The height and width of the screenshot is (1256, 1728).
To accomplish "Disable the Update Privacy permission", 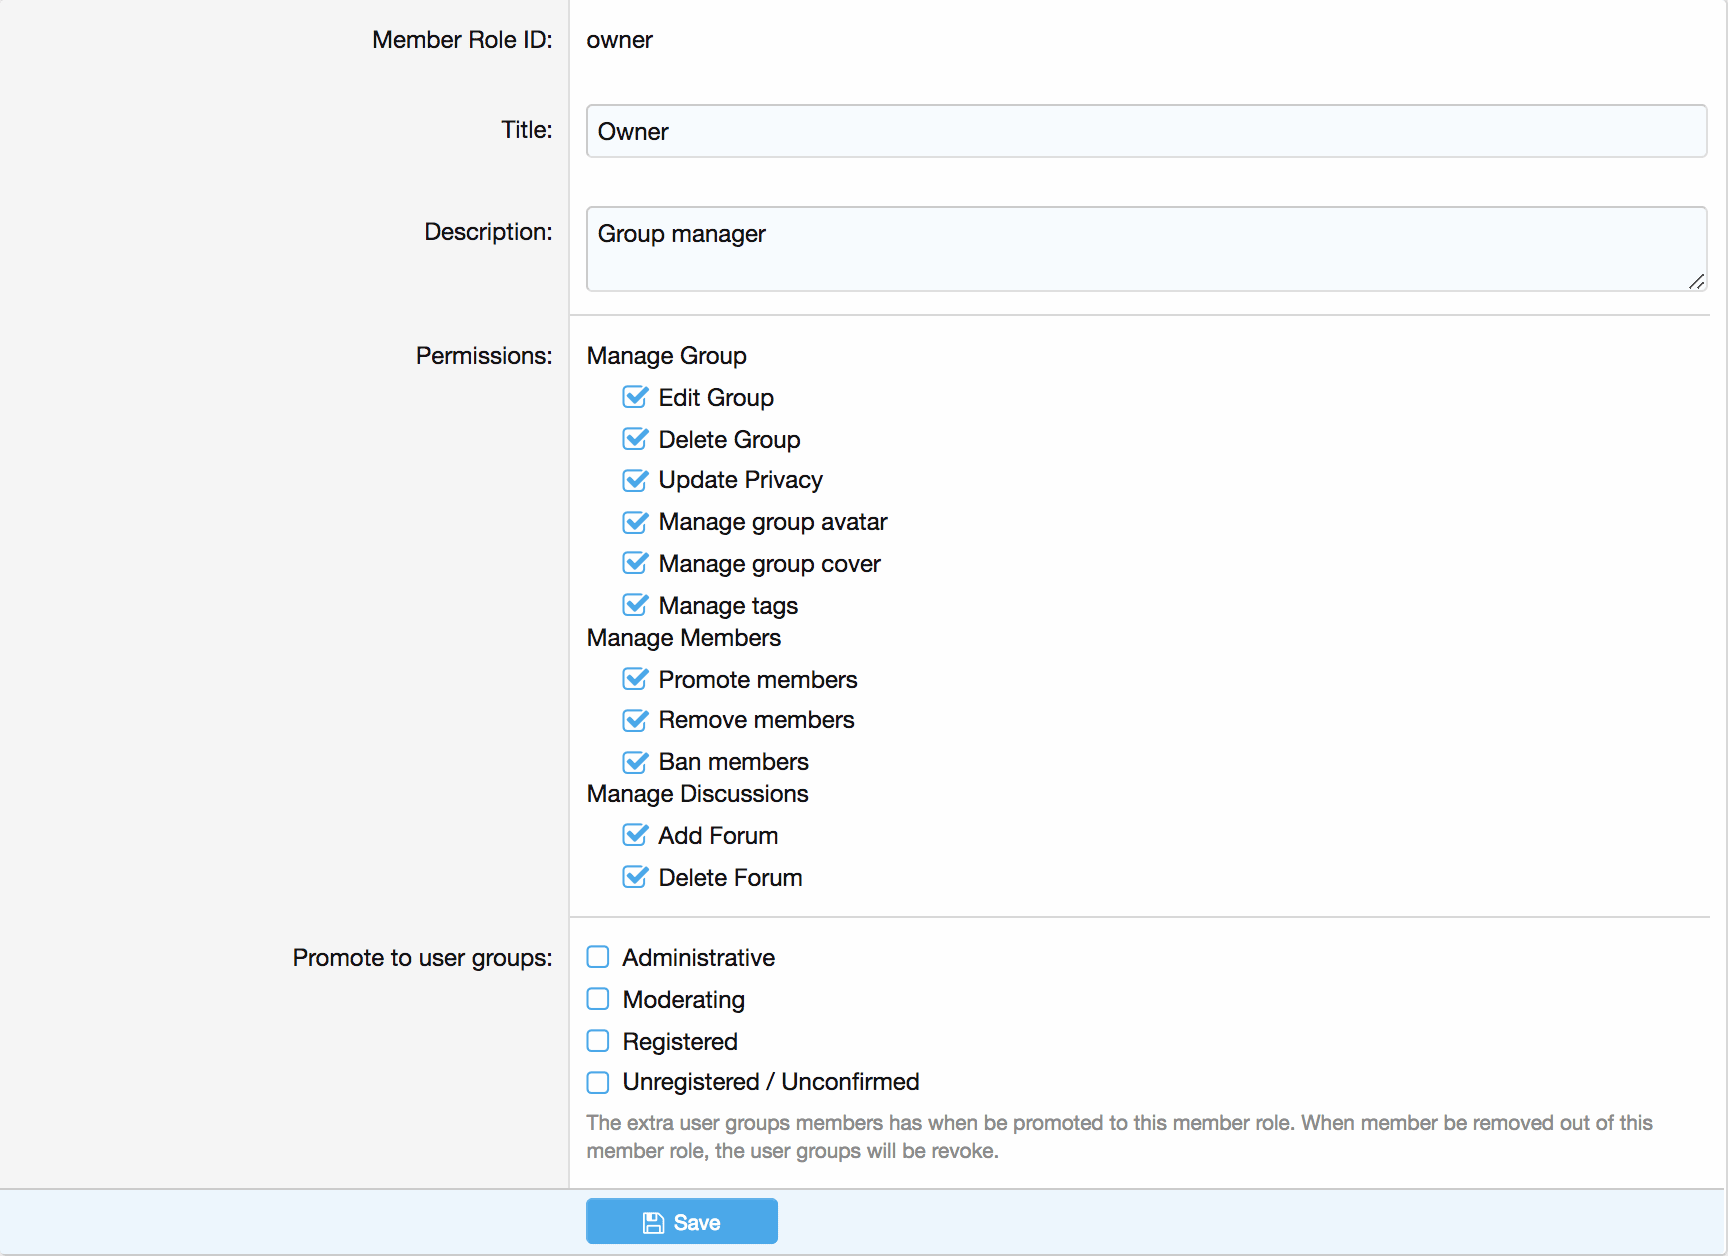I will (635, 481).
